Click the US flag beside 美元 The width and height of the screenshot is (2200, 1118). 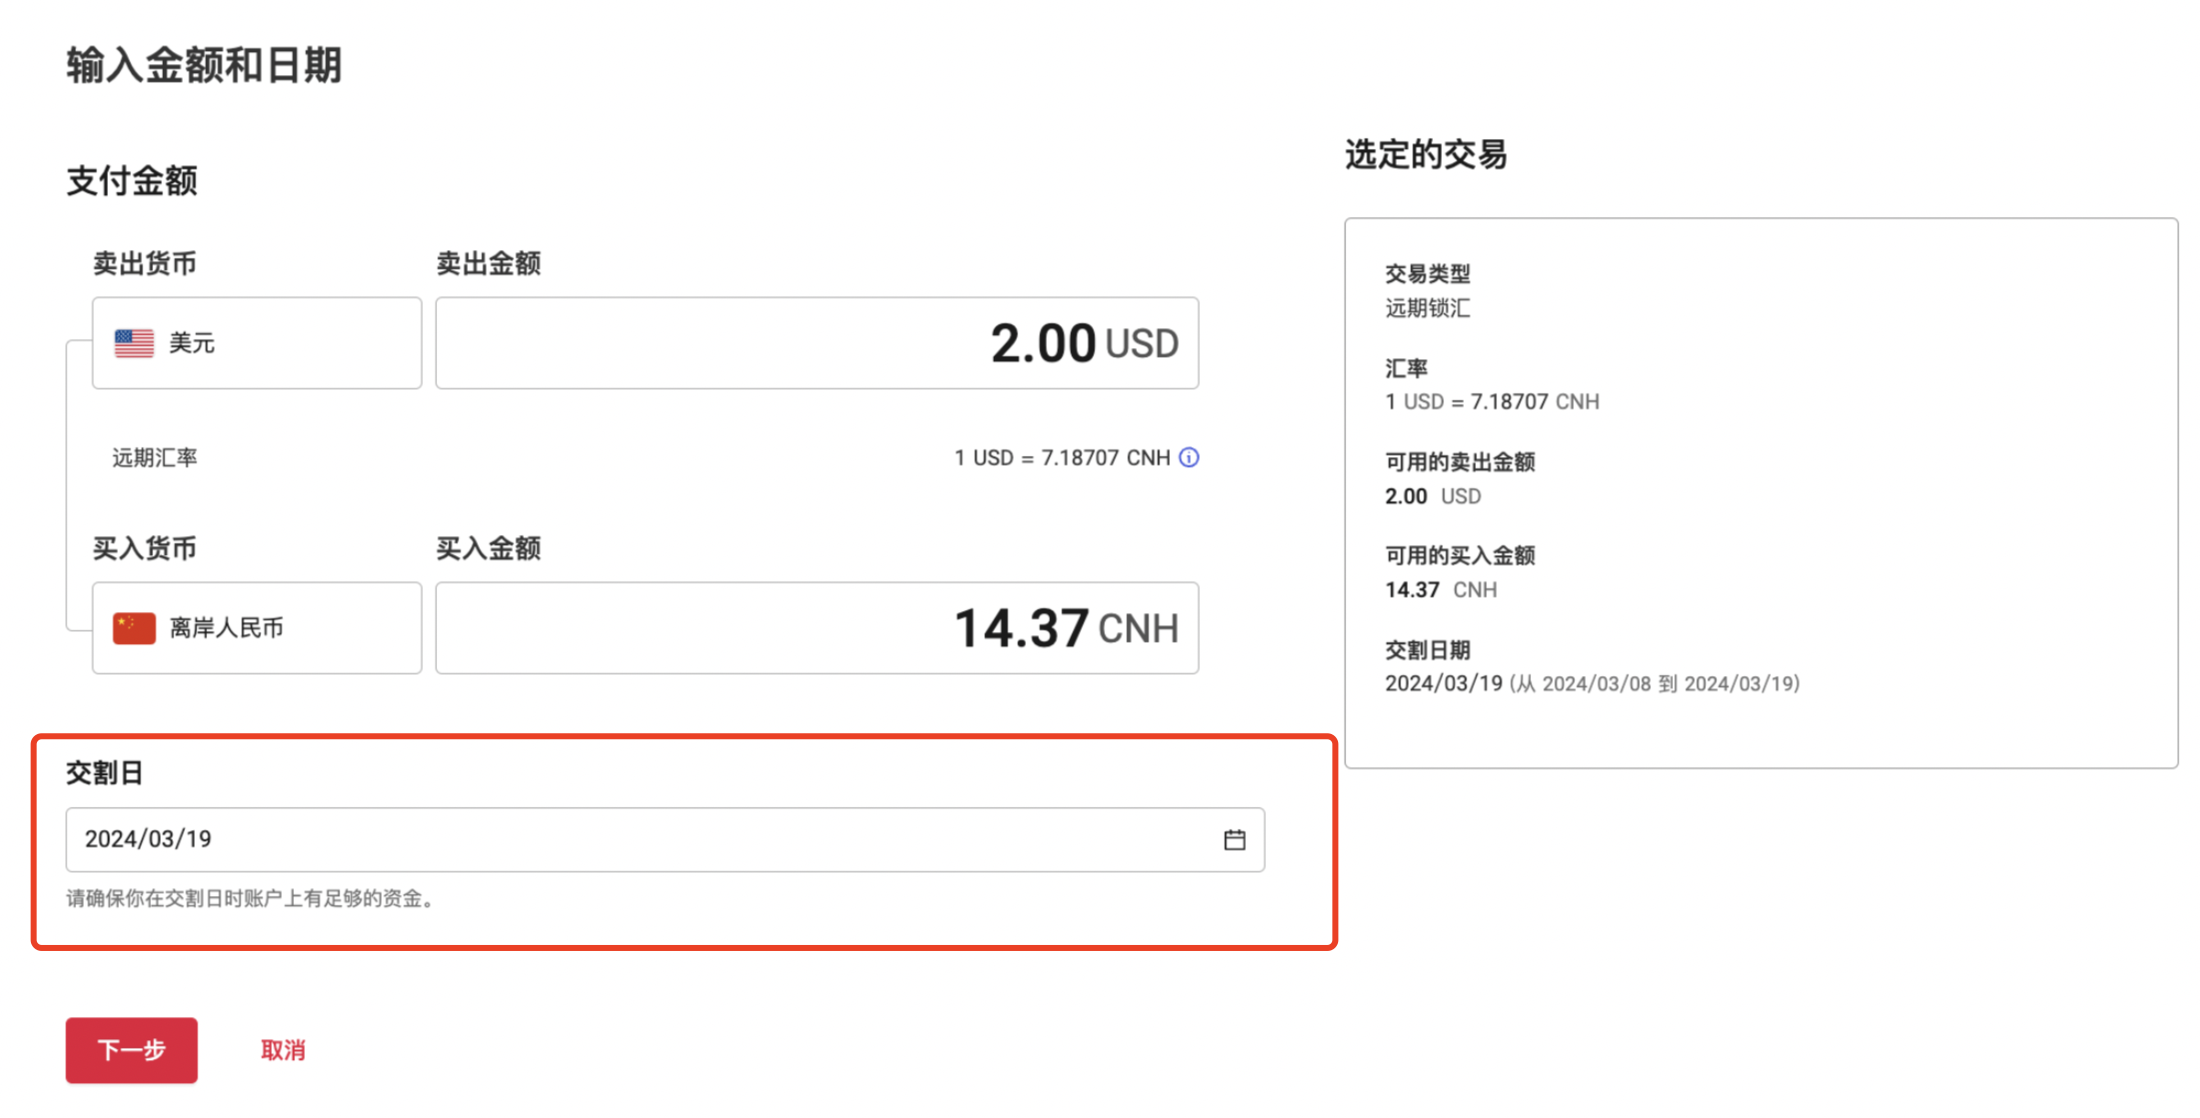click(133, 342)
